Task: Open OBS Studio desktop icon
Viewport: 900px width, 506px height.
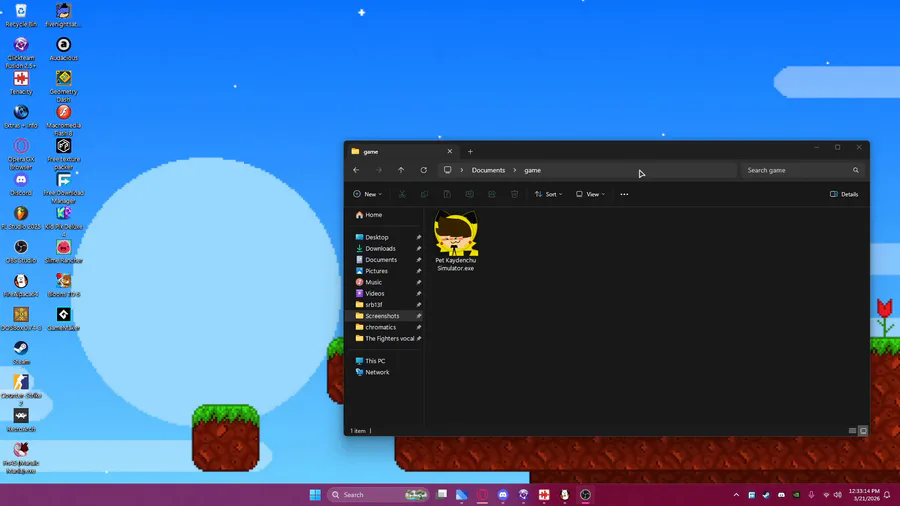Action: click(21, 252)
